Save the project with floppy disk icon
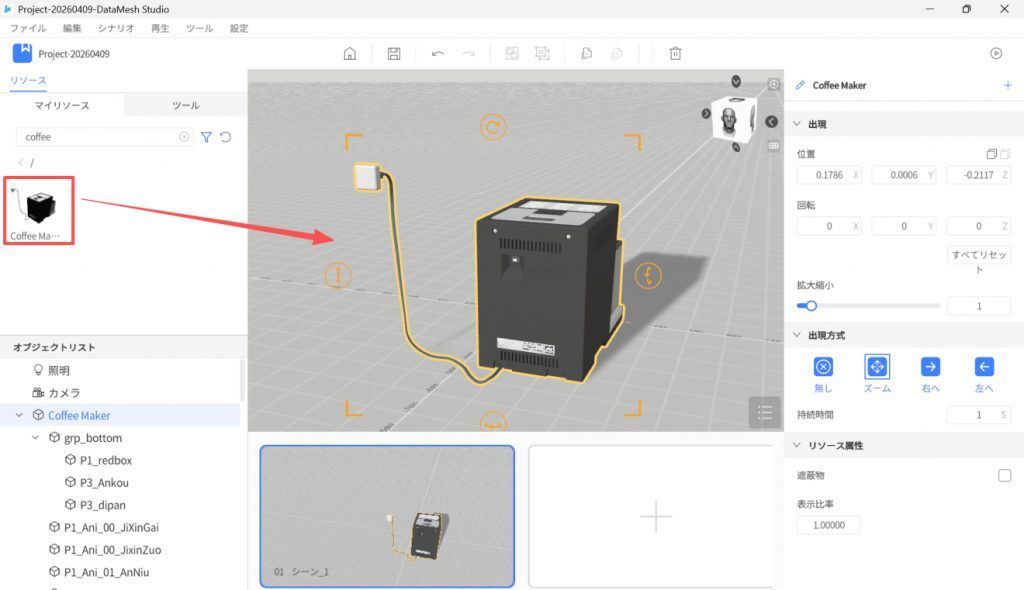 394,54
